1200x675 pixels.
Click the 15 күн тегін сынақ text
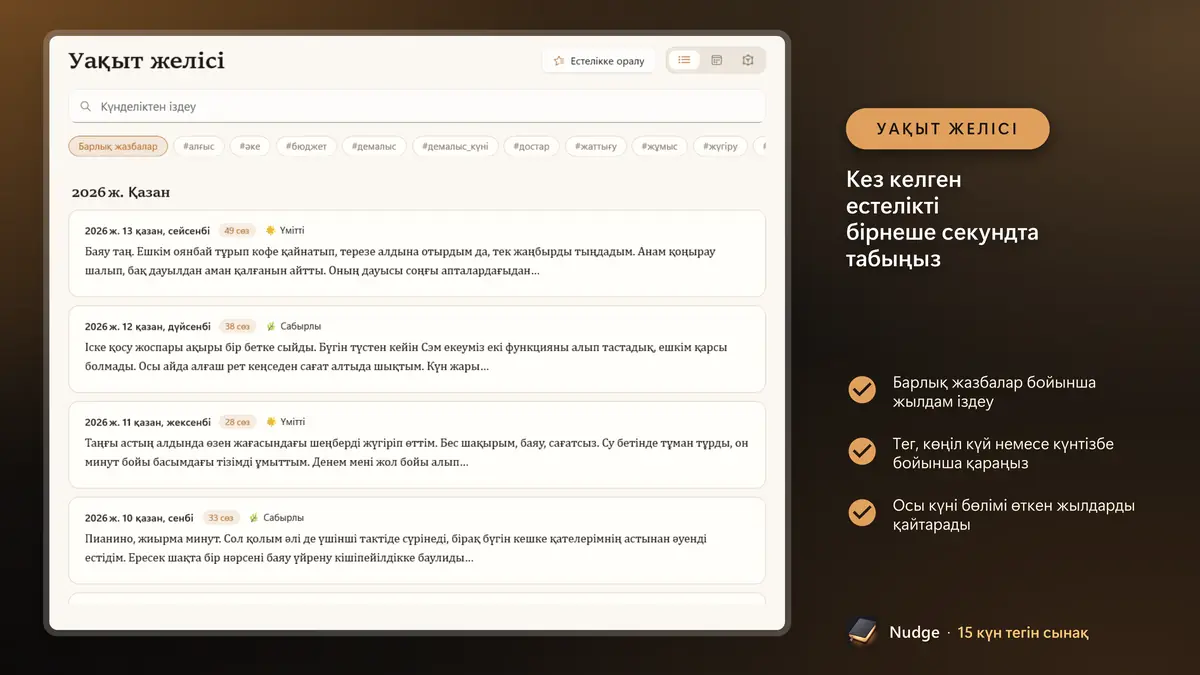[x=1023, y=633]
